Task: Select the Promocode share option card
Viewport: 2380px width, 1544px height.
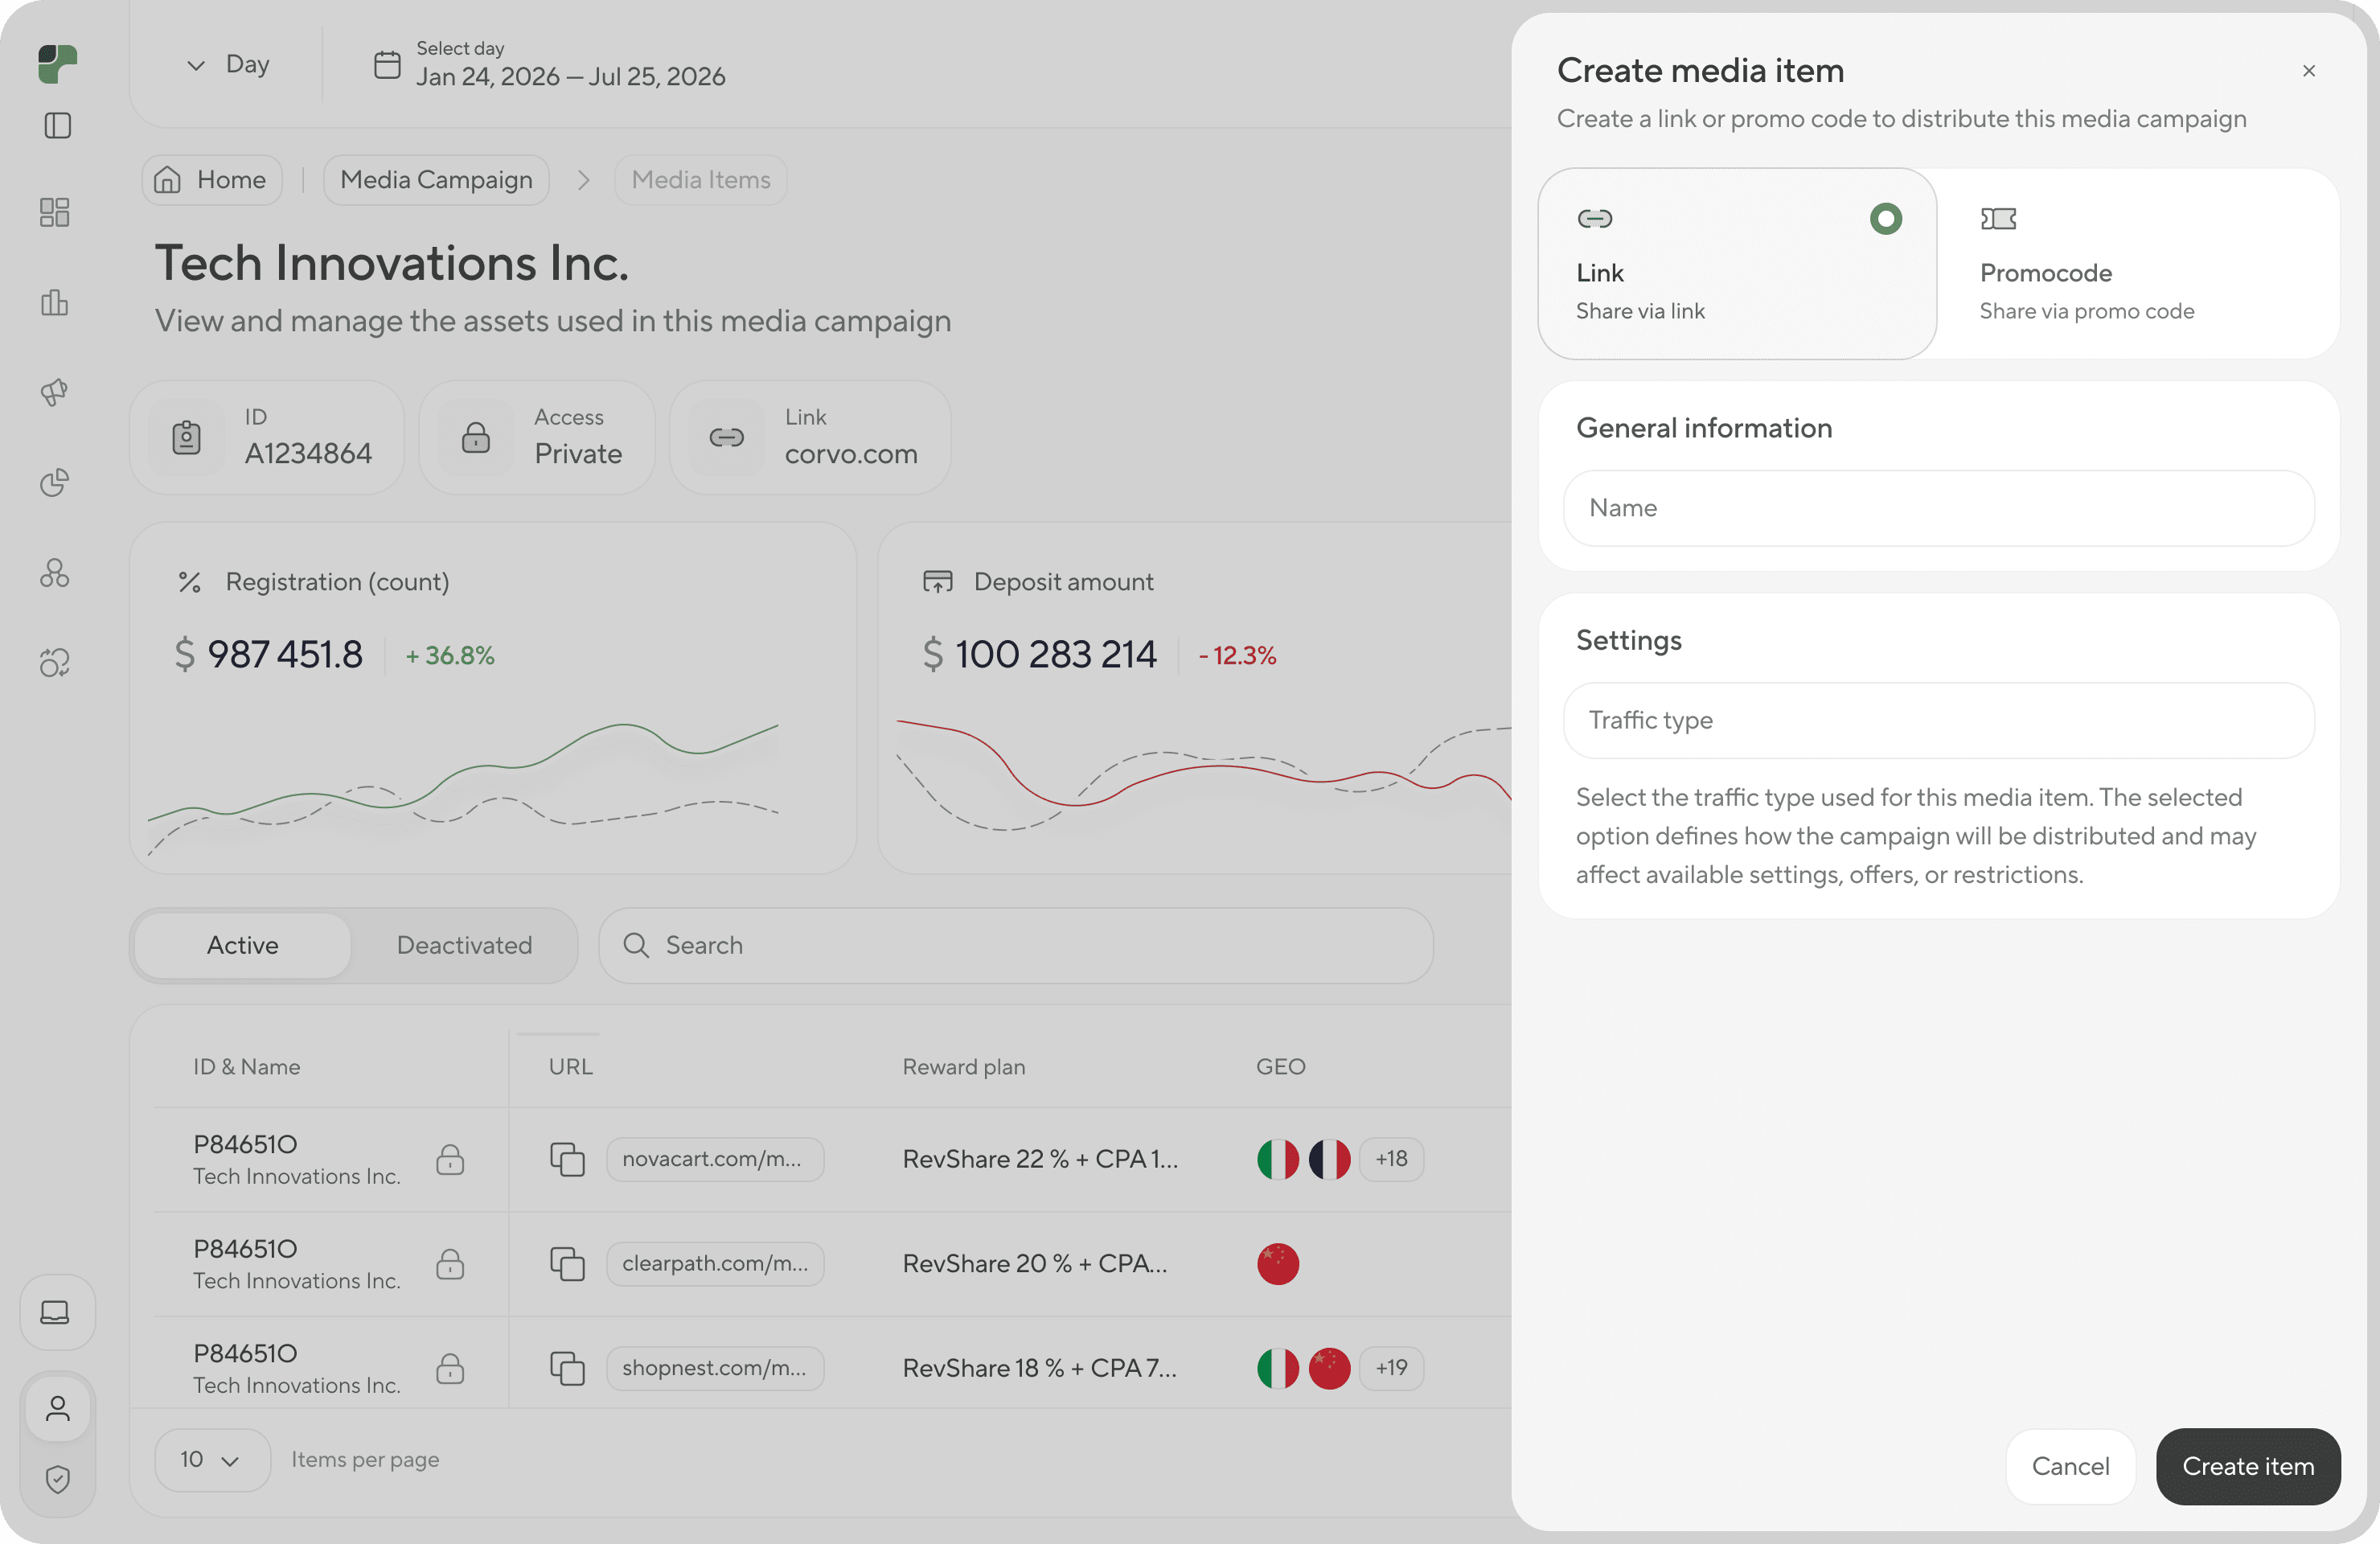Action: click(2138, 264)
